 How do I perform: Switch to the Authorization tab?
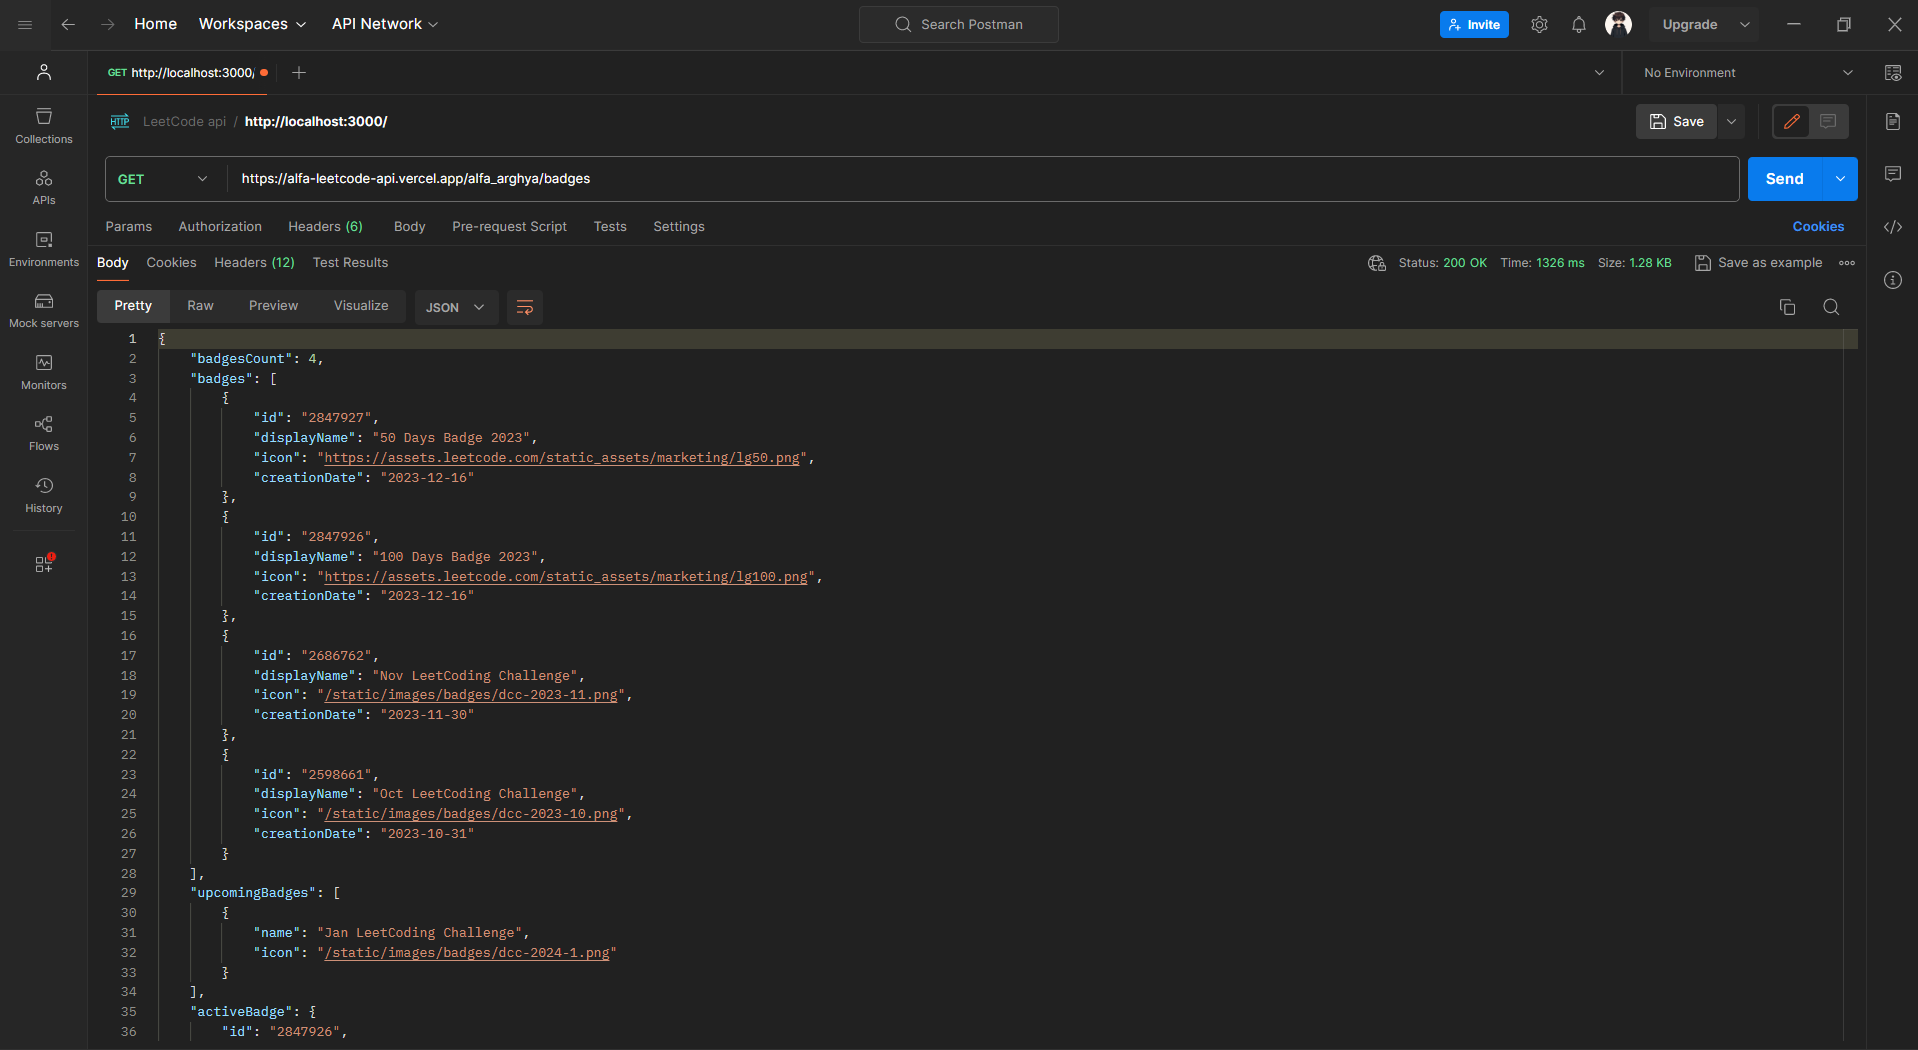point(220,227)
